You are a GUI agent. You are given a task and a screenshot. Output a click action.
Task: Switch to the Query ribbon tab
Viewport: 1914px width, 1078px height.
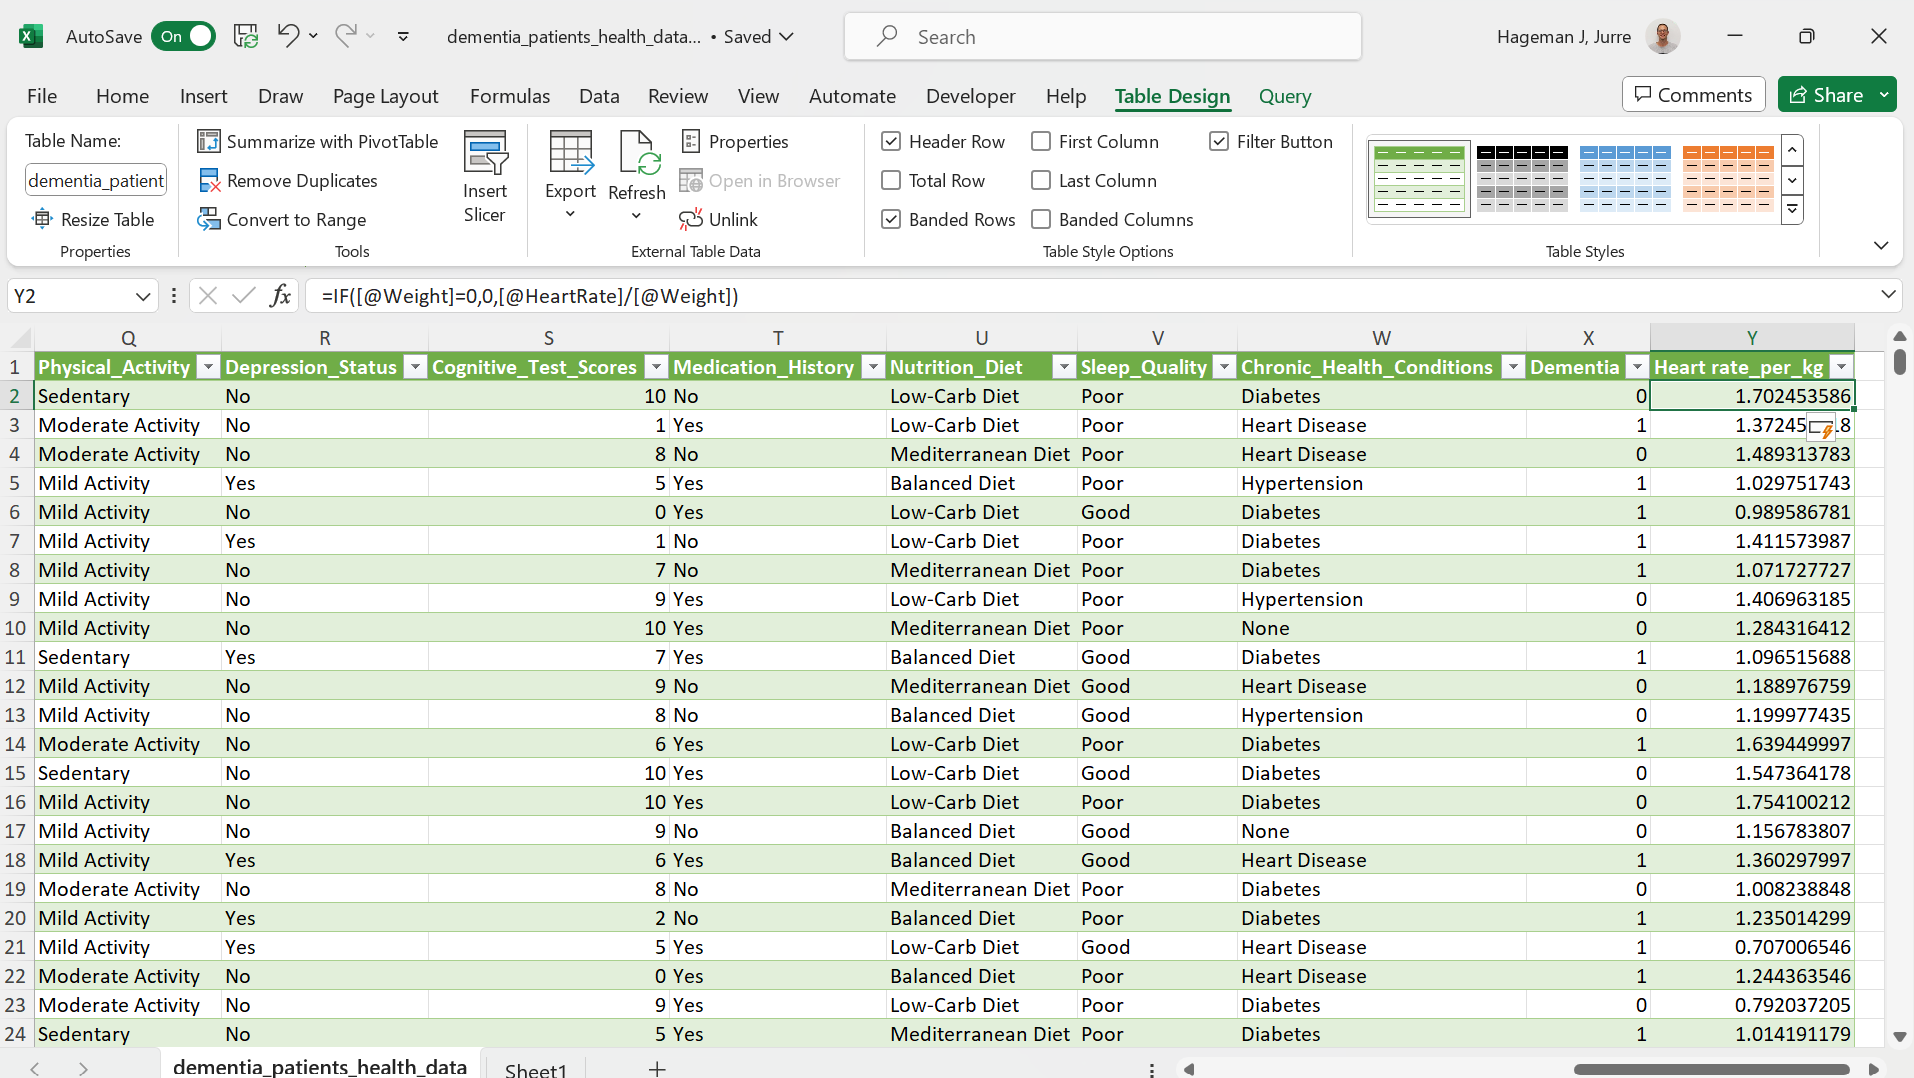(x=1284, y=96)
